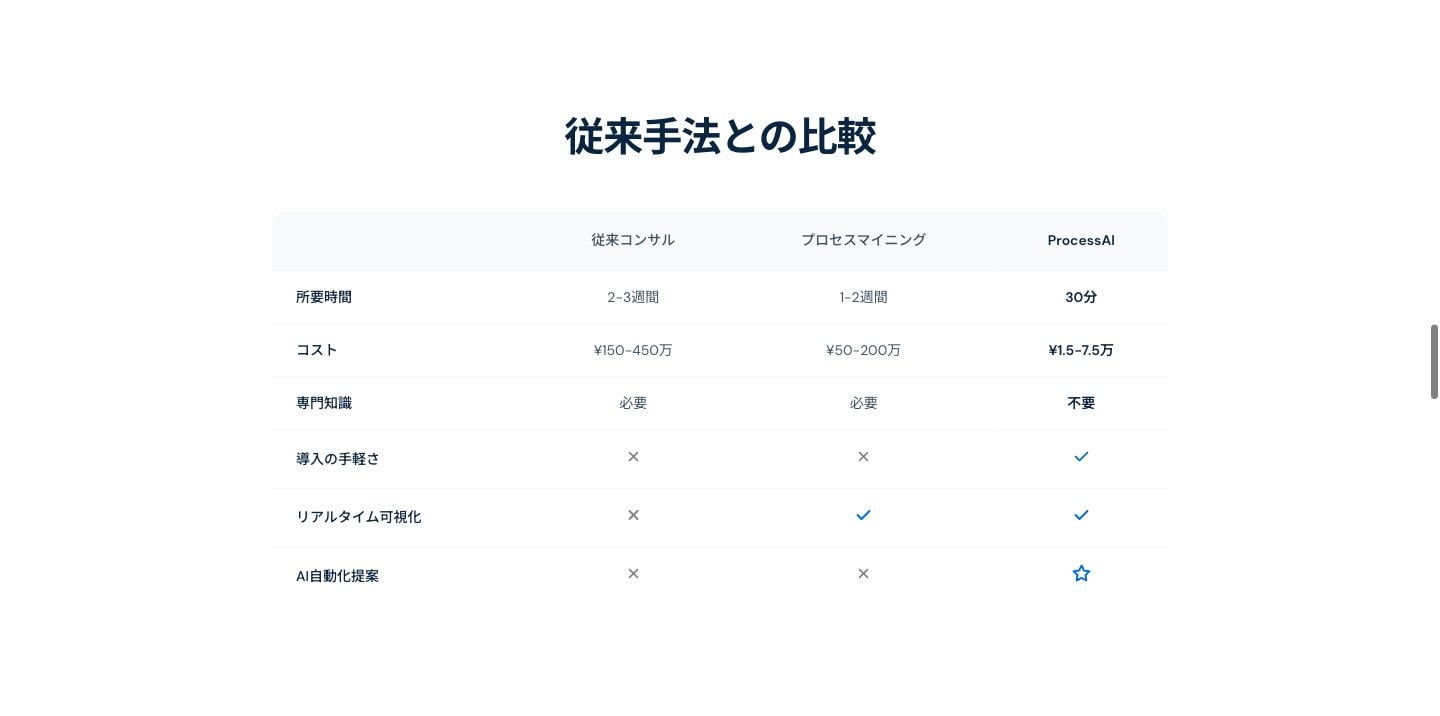Click the 専門知識 row label
The width and height of the screenshot is (1440, 716).
point(324,403)
